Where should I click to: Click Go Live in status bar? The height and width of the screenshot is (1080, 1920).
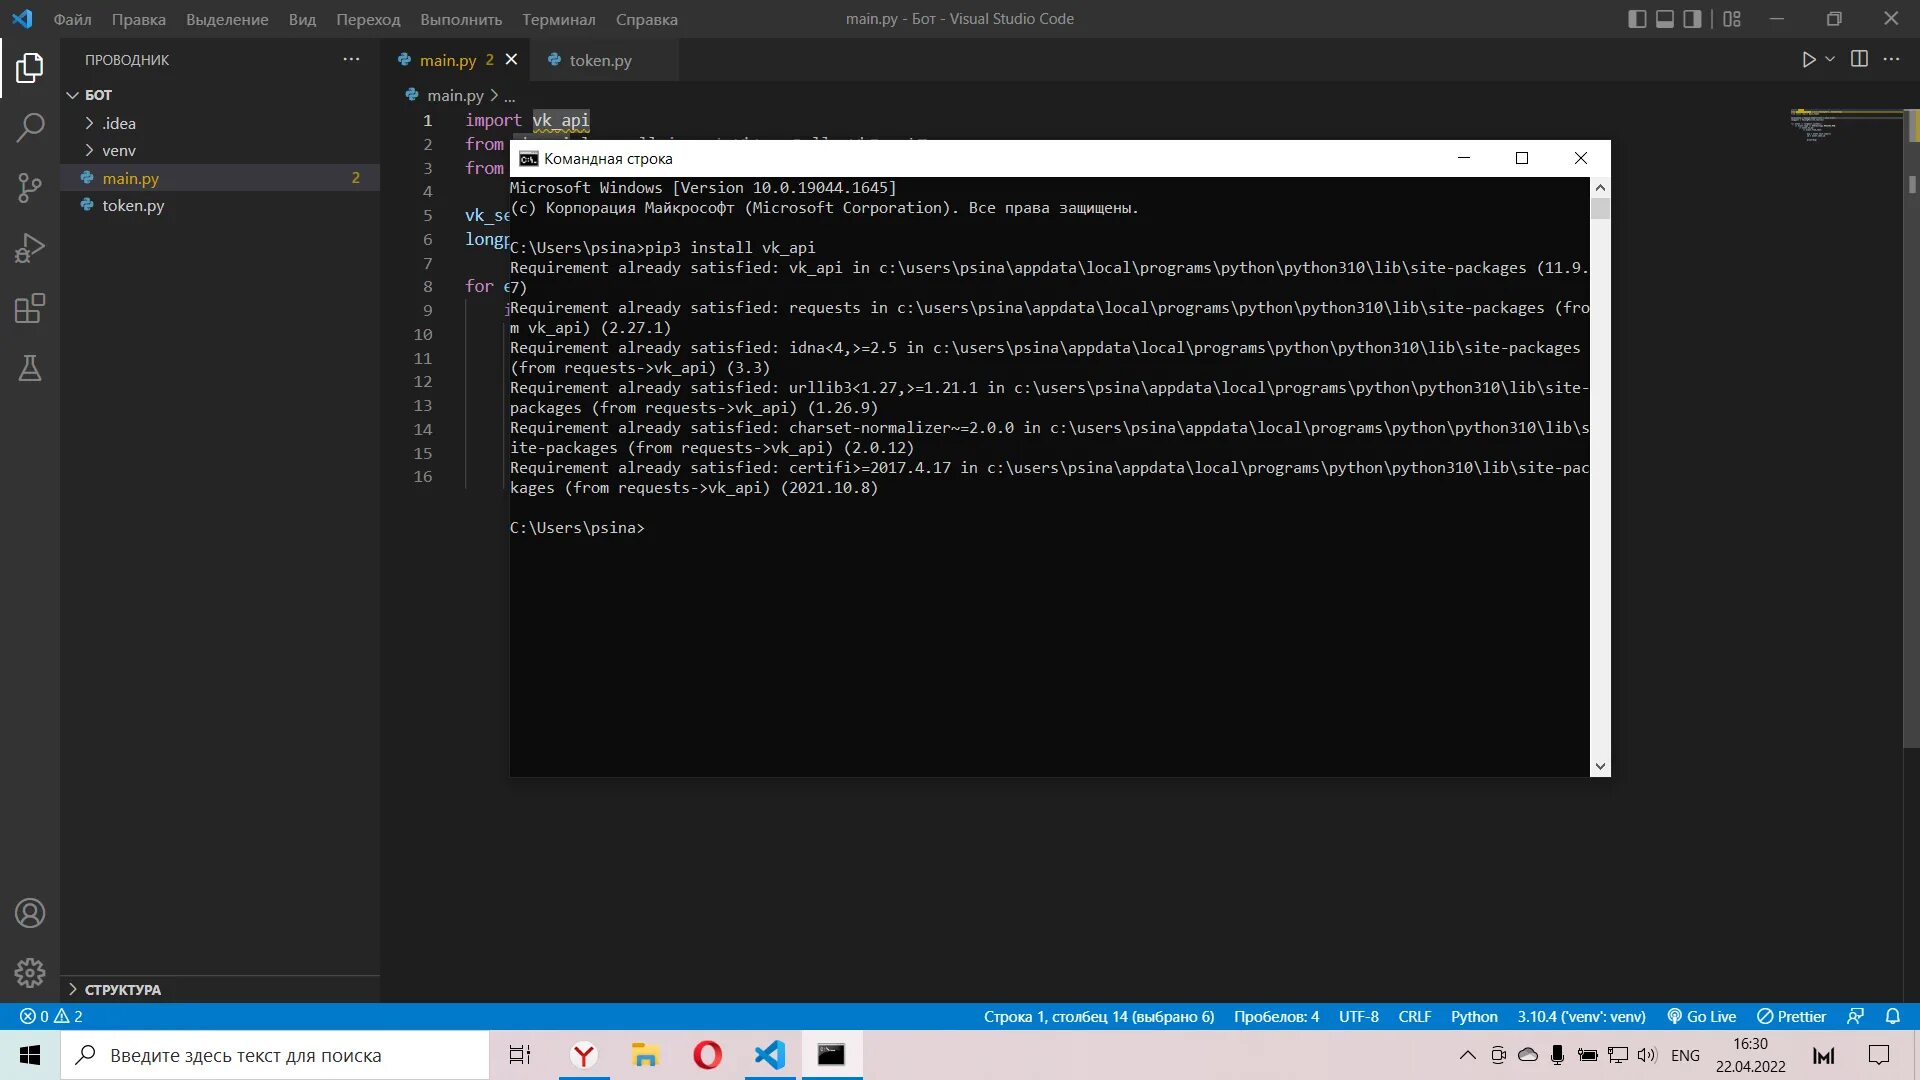pyautogui.click(x=1702, y=1016)
